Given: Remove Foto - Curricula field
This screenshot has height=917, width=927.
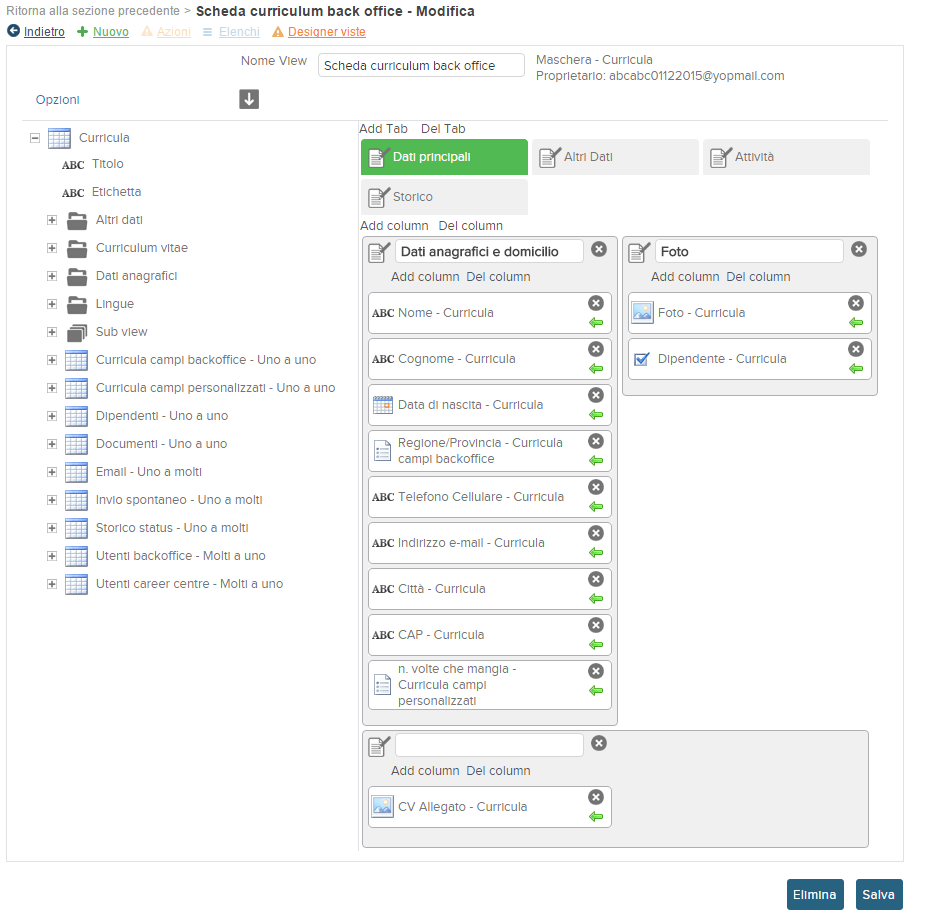Looking at the screenshot, I should coord(855,303).
